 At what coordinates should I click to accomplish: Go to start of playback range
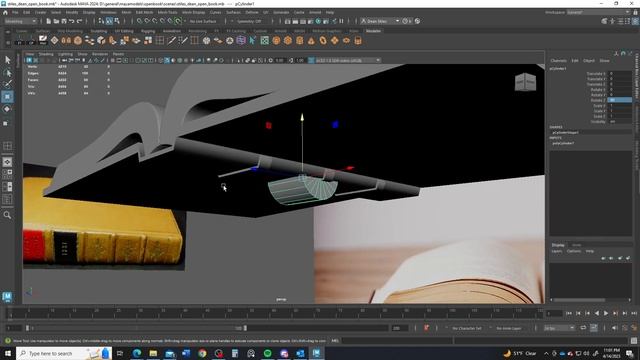569,313
